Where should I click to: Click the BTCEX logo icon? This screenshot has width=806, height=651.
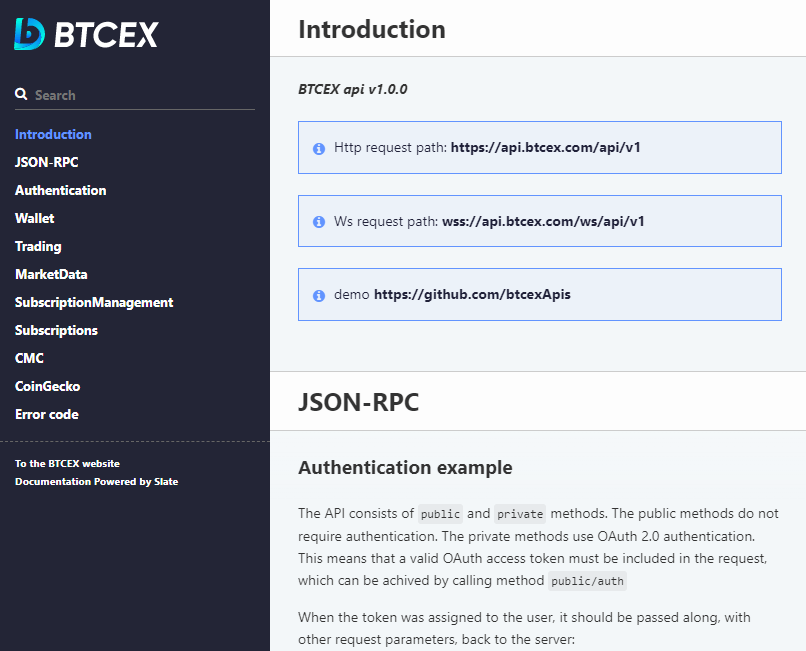click(30, 34)
